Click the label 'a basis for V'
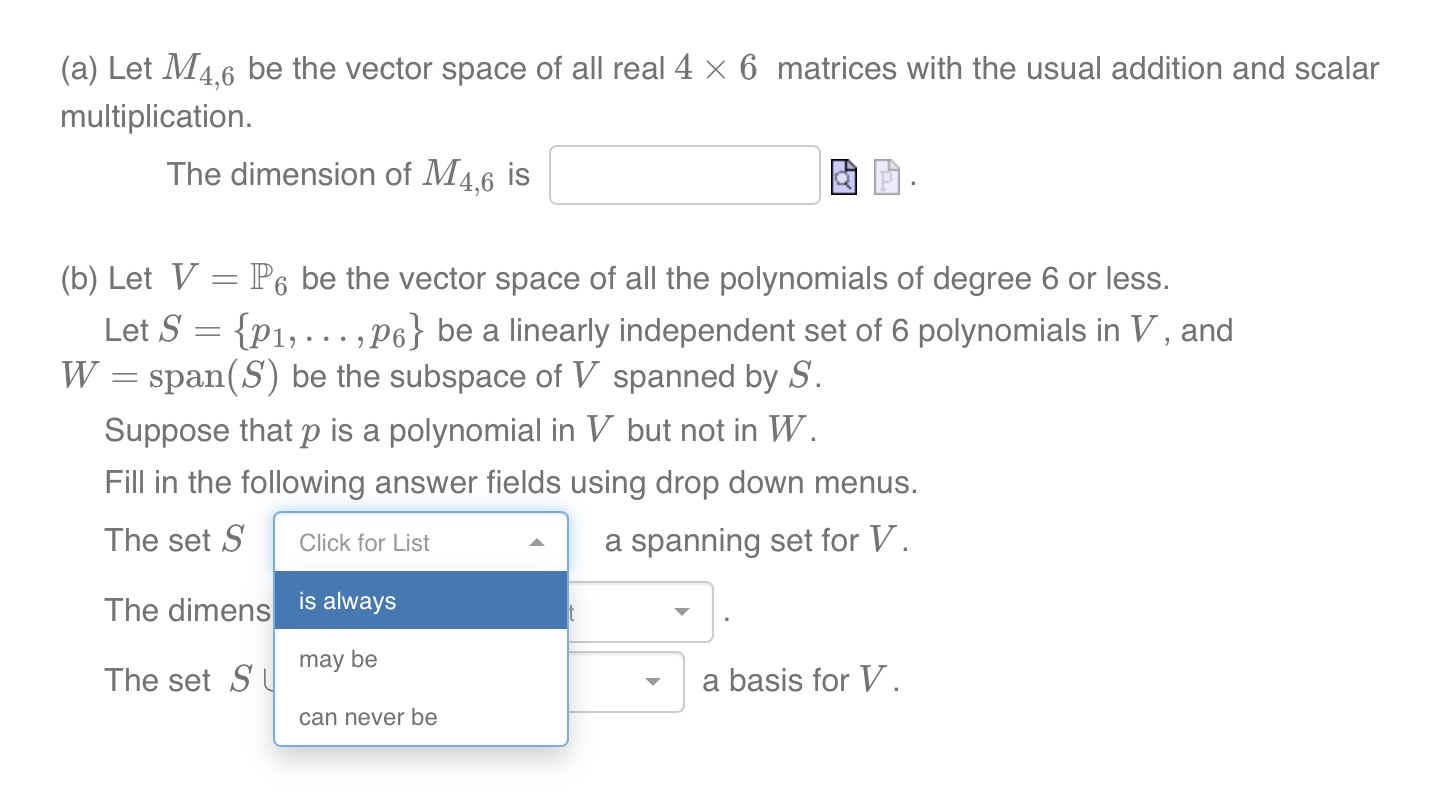 [x=801, y=681]
